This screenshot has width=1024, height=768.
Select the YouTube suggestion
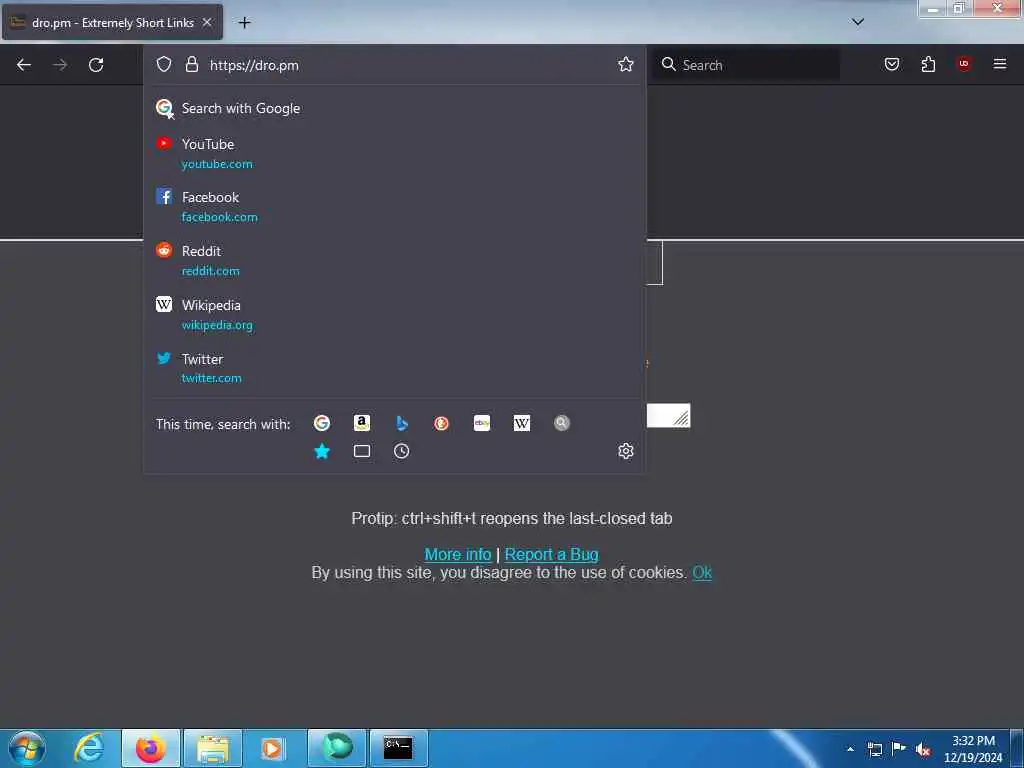[394, 153]
